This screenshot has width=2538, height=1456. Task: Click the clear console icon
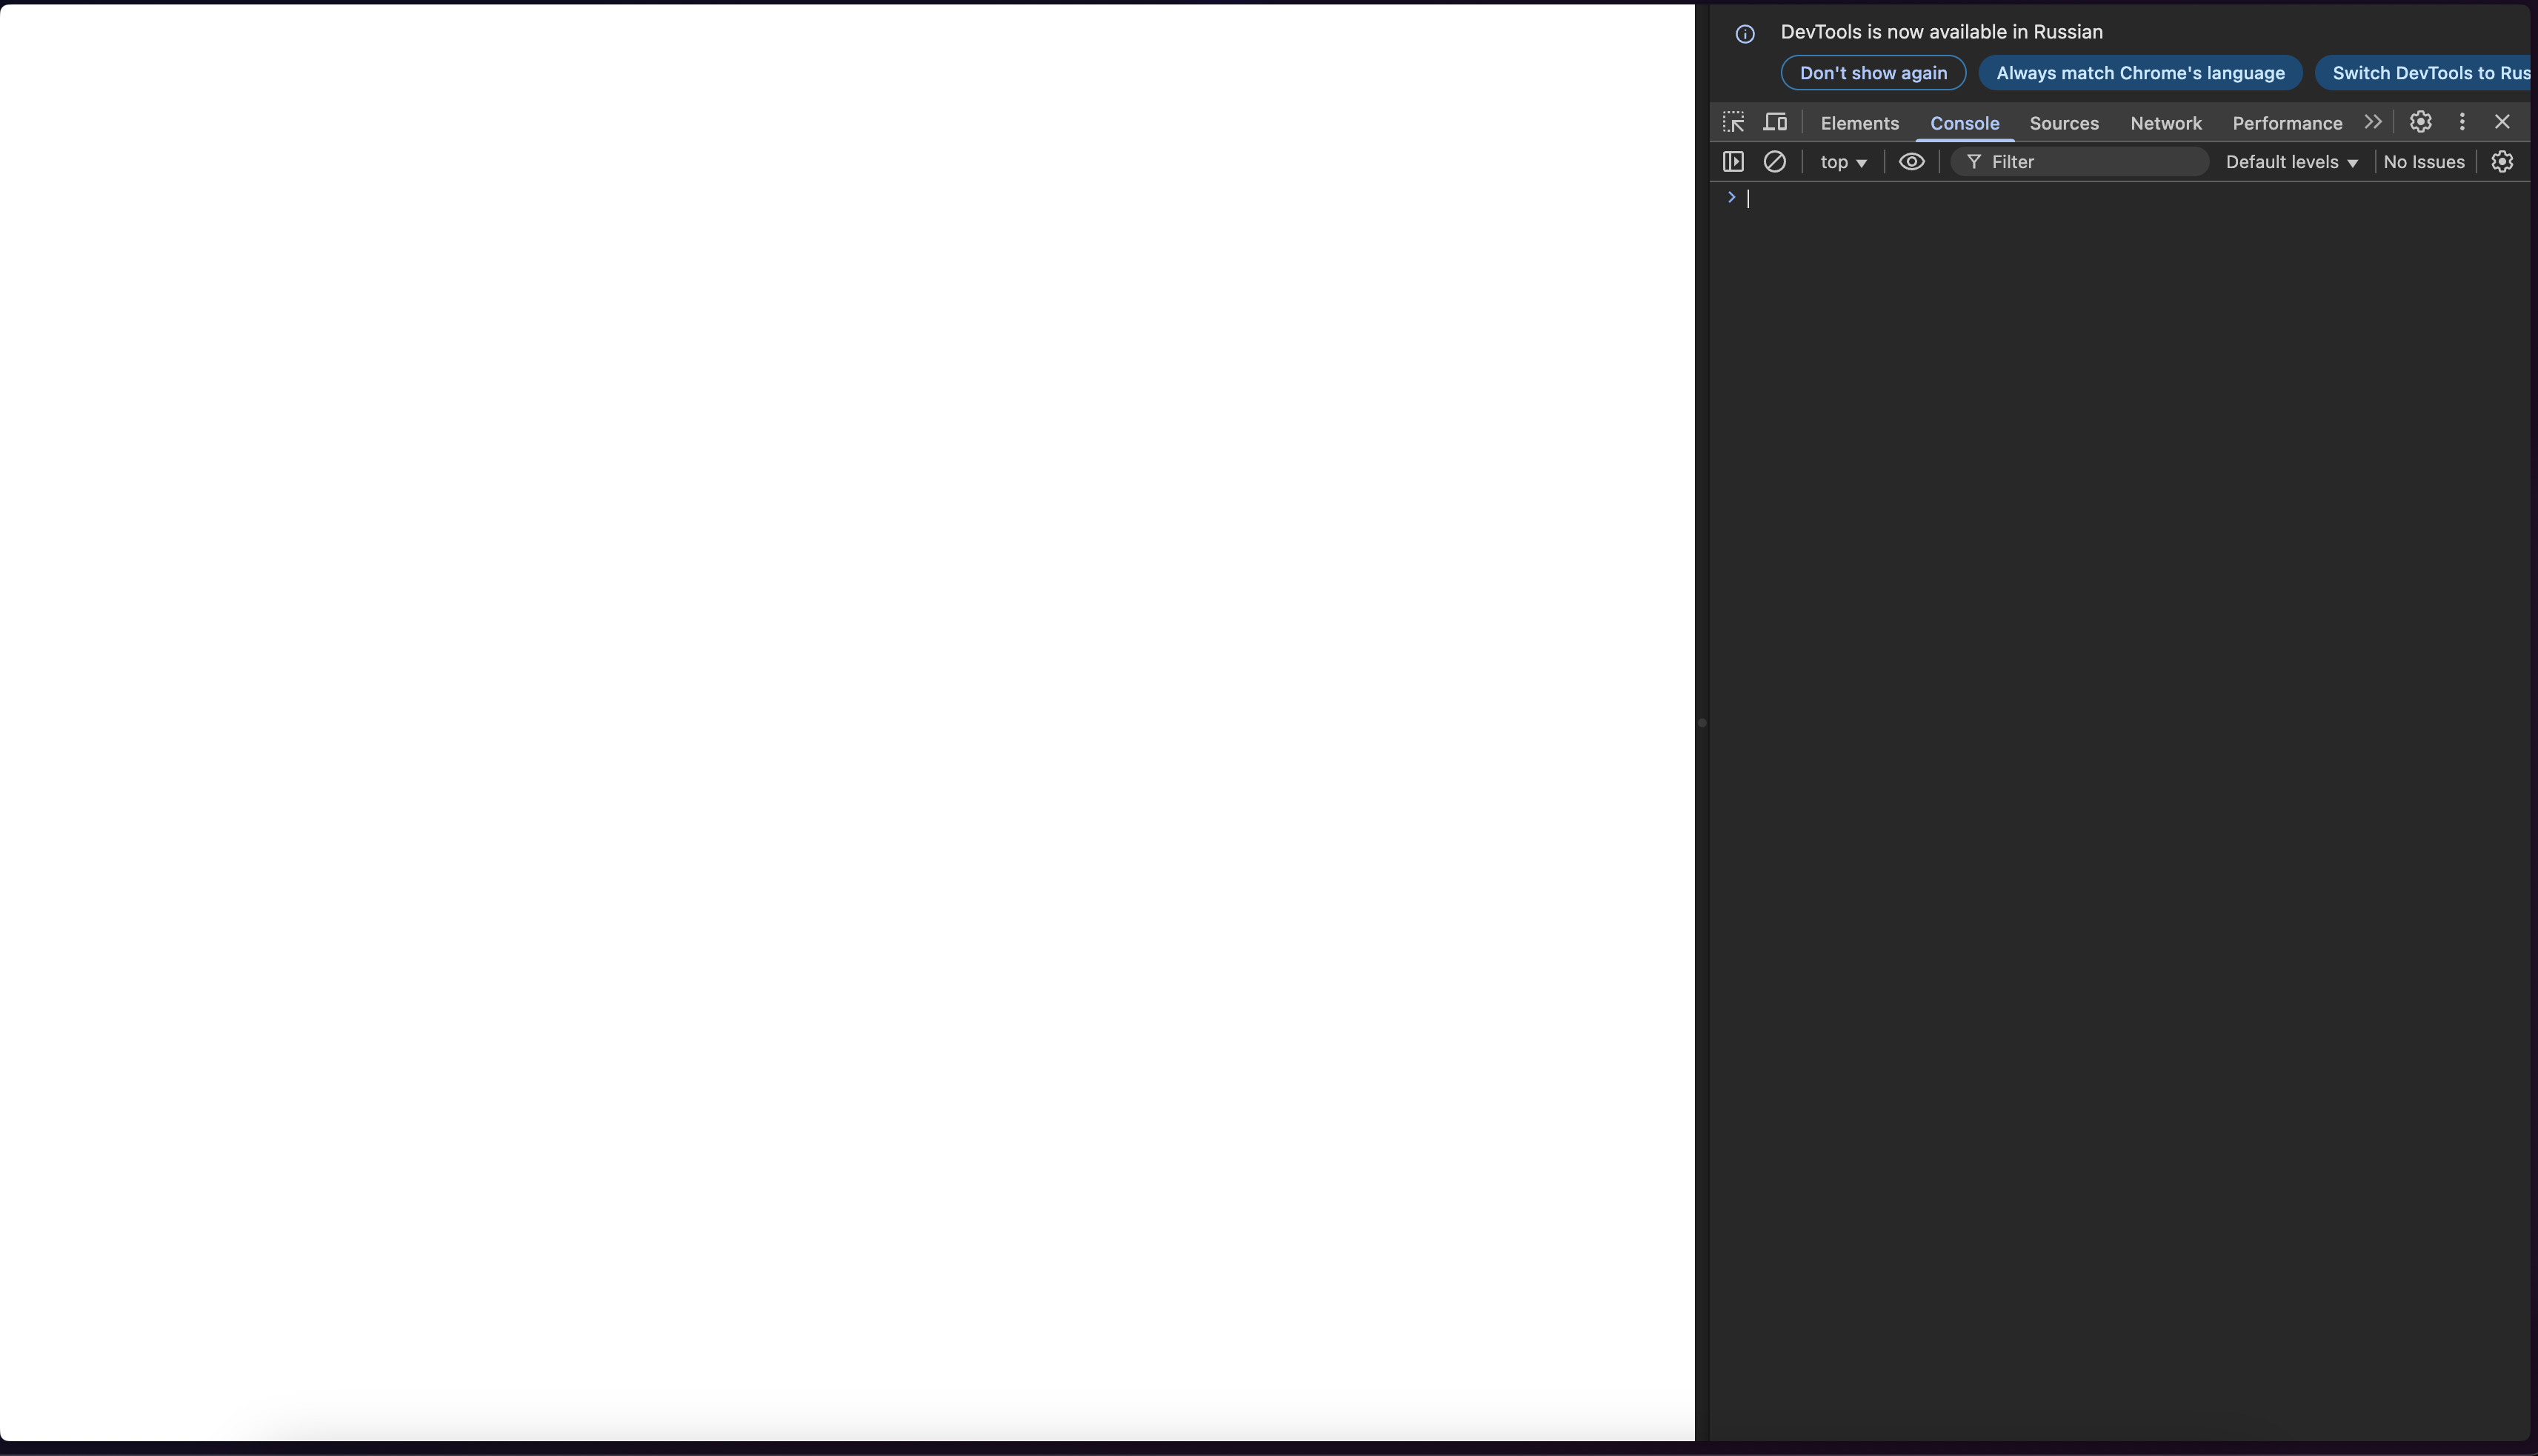[1774, 162]
